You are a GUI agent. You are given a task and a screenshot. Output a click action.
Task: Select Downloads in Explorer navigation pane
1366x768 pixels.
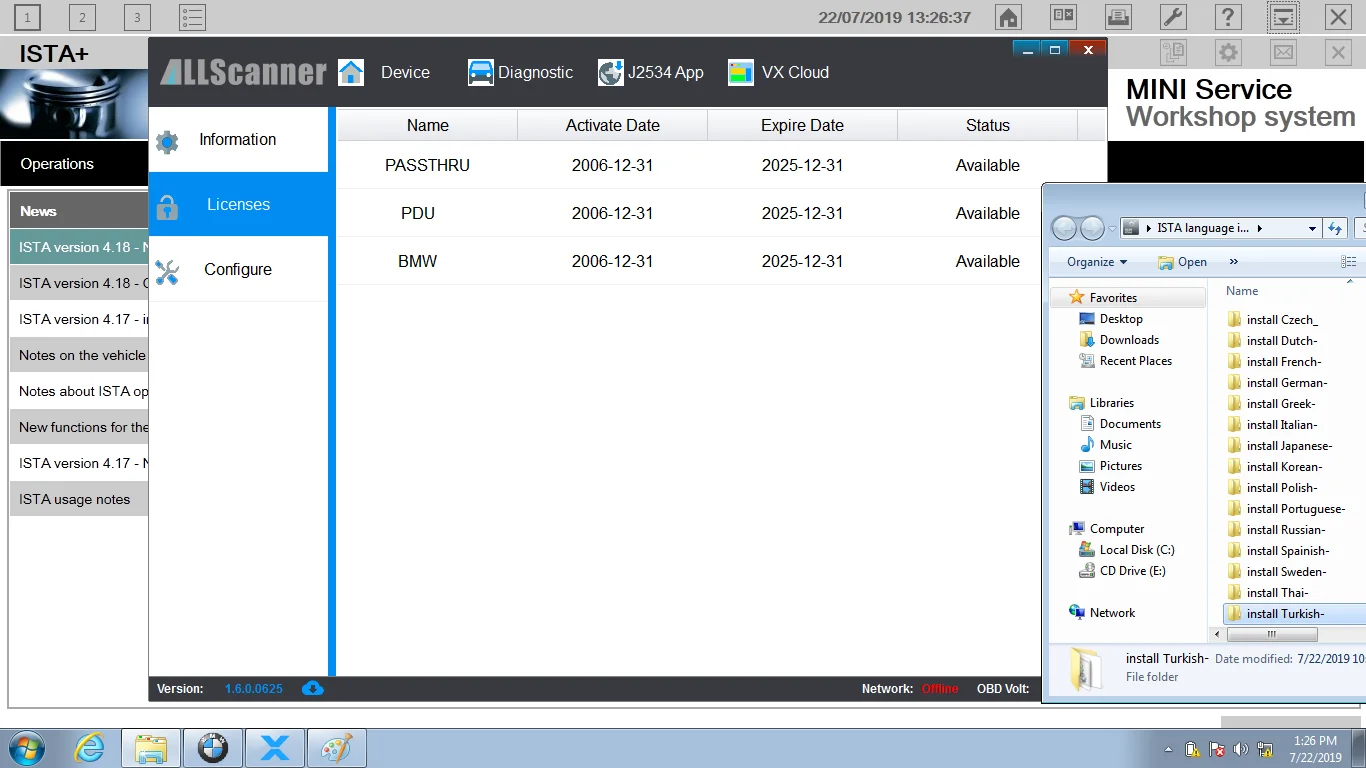(1129, 340)
